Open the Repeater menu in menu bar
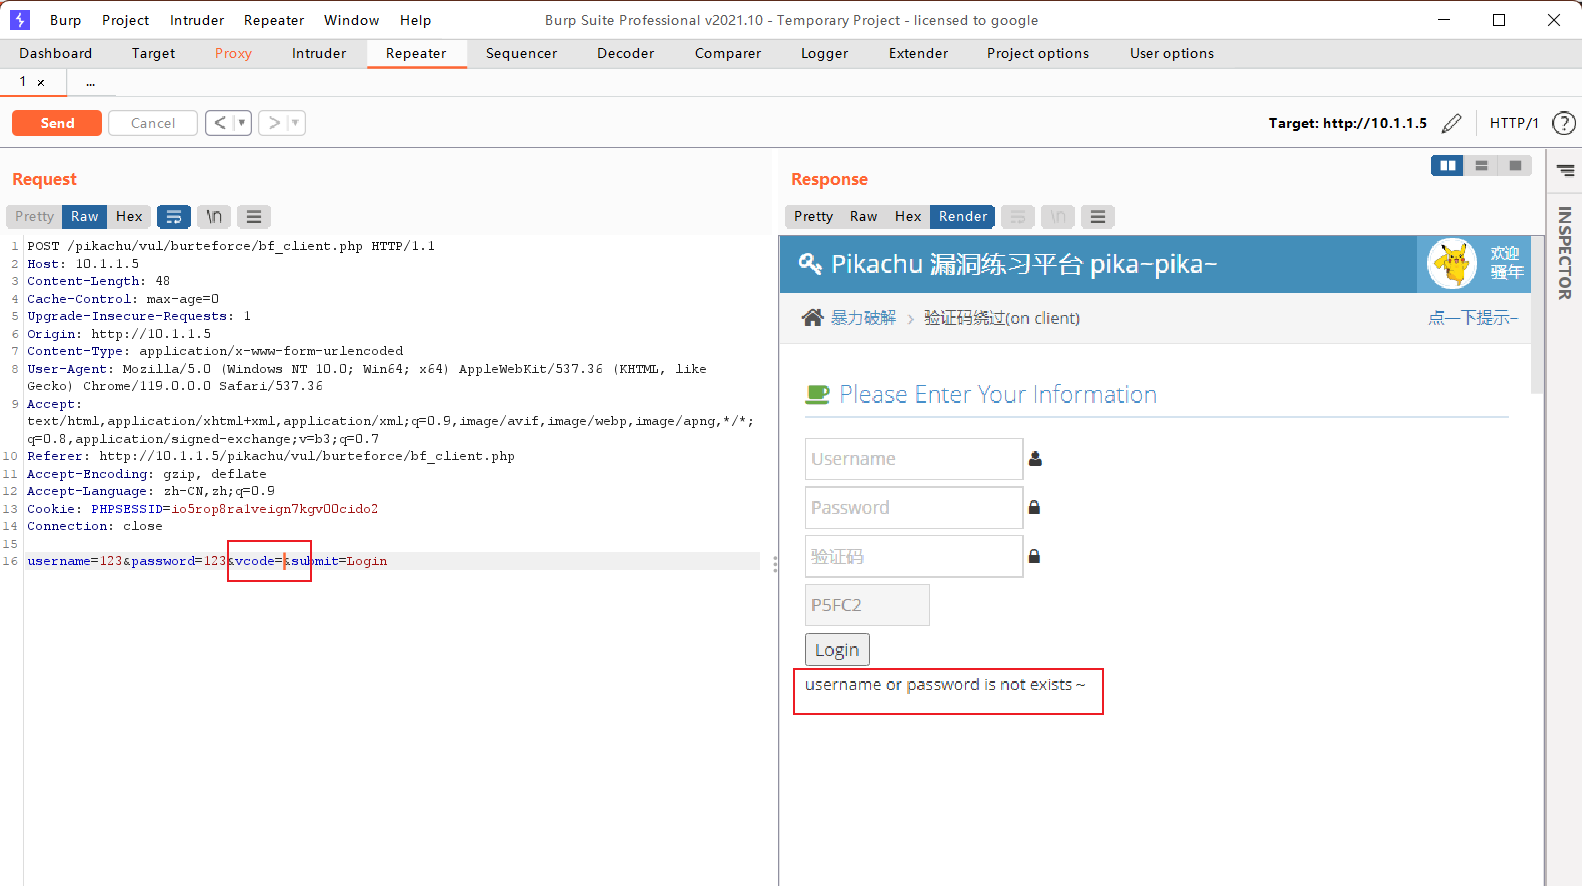1582x886 pixels. pyautogui.click(x=274, y=20)
